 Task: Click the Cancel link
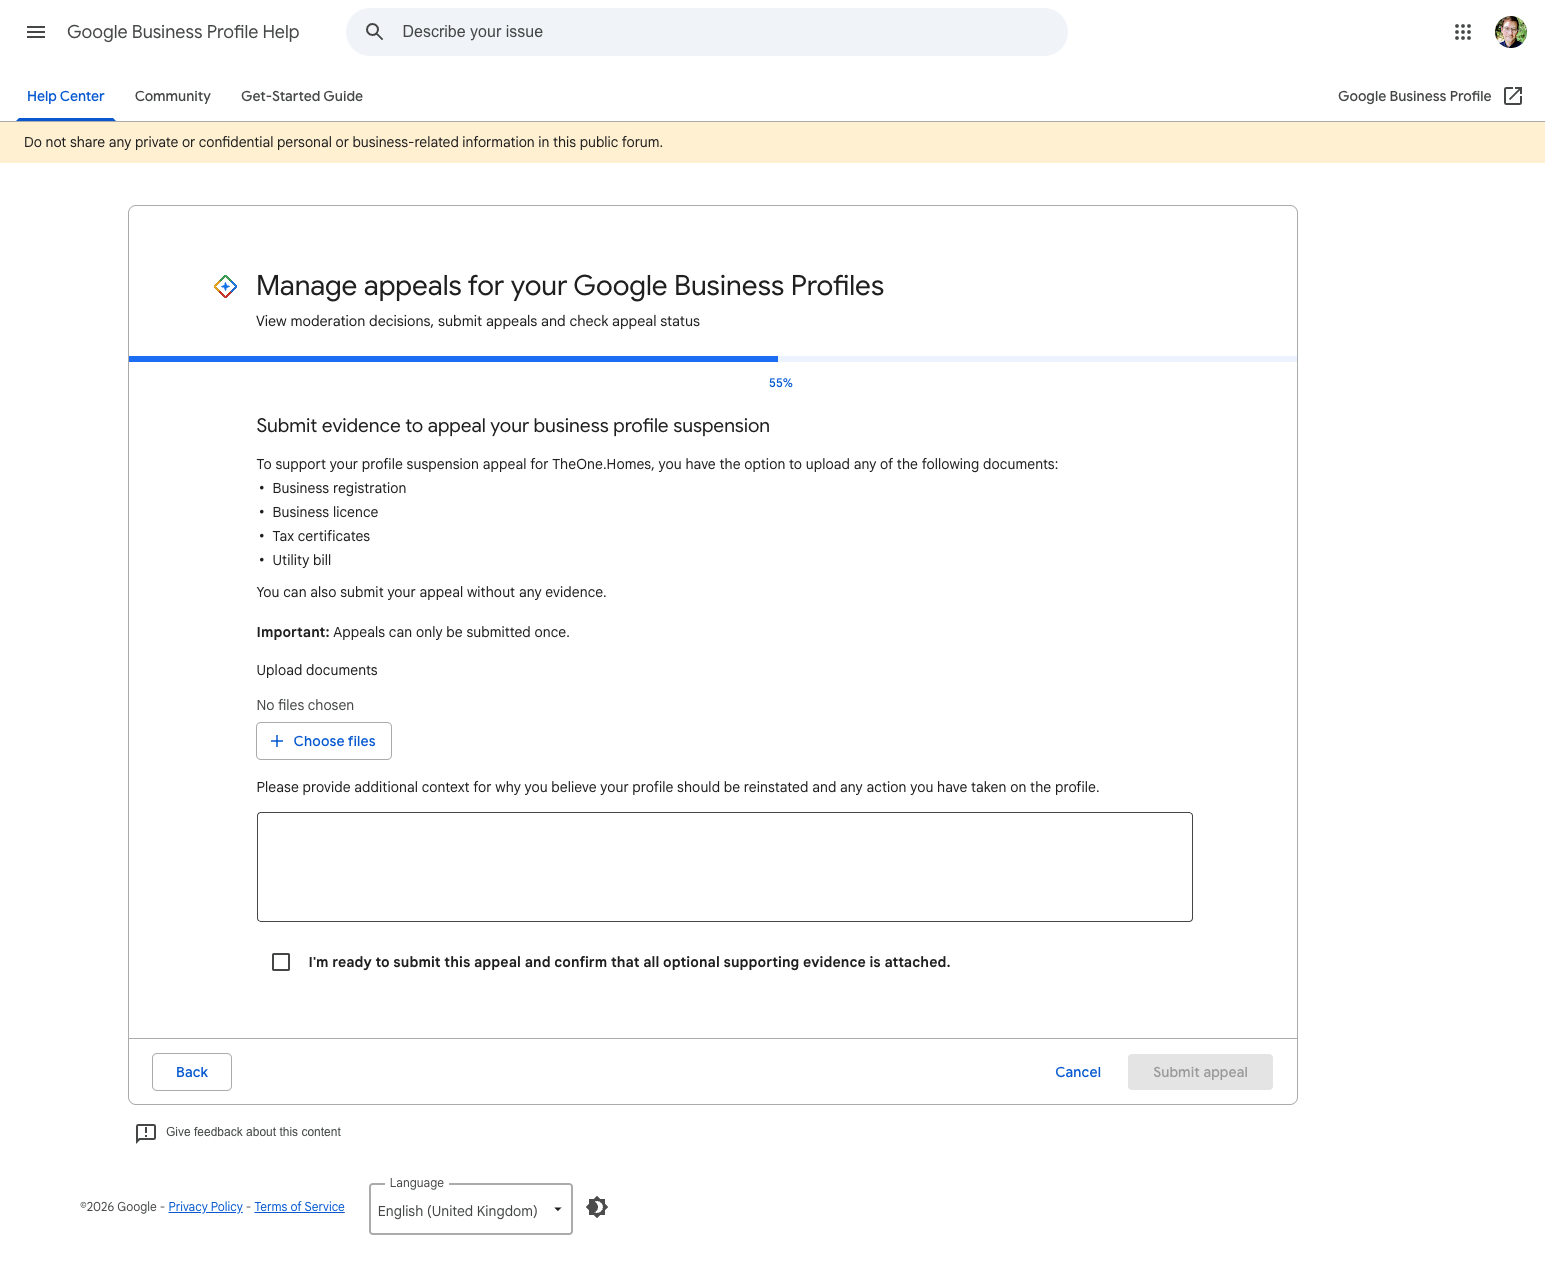click(x=1078, y=1072)
